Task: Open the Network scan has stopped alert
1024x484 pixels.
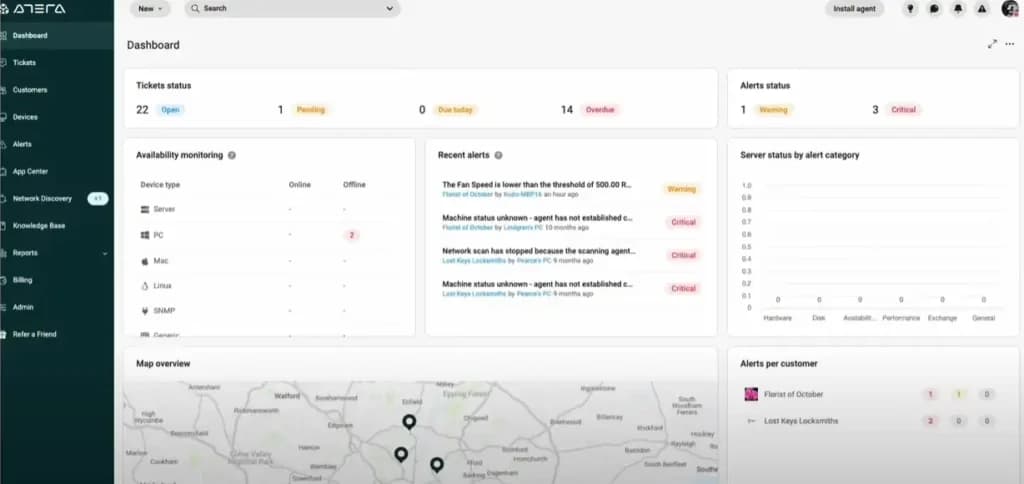Action: [539, 251]
